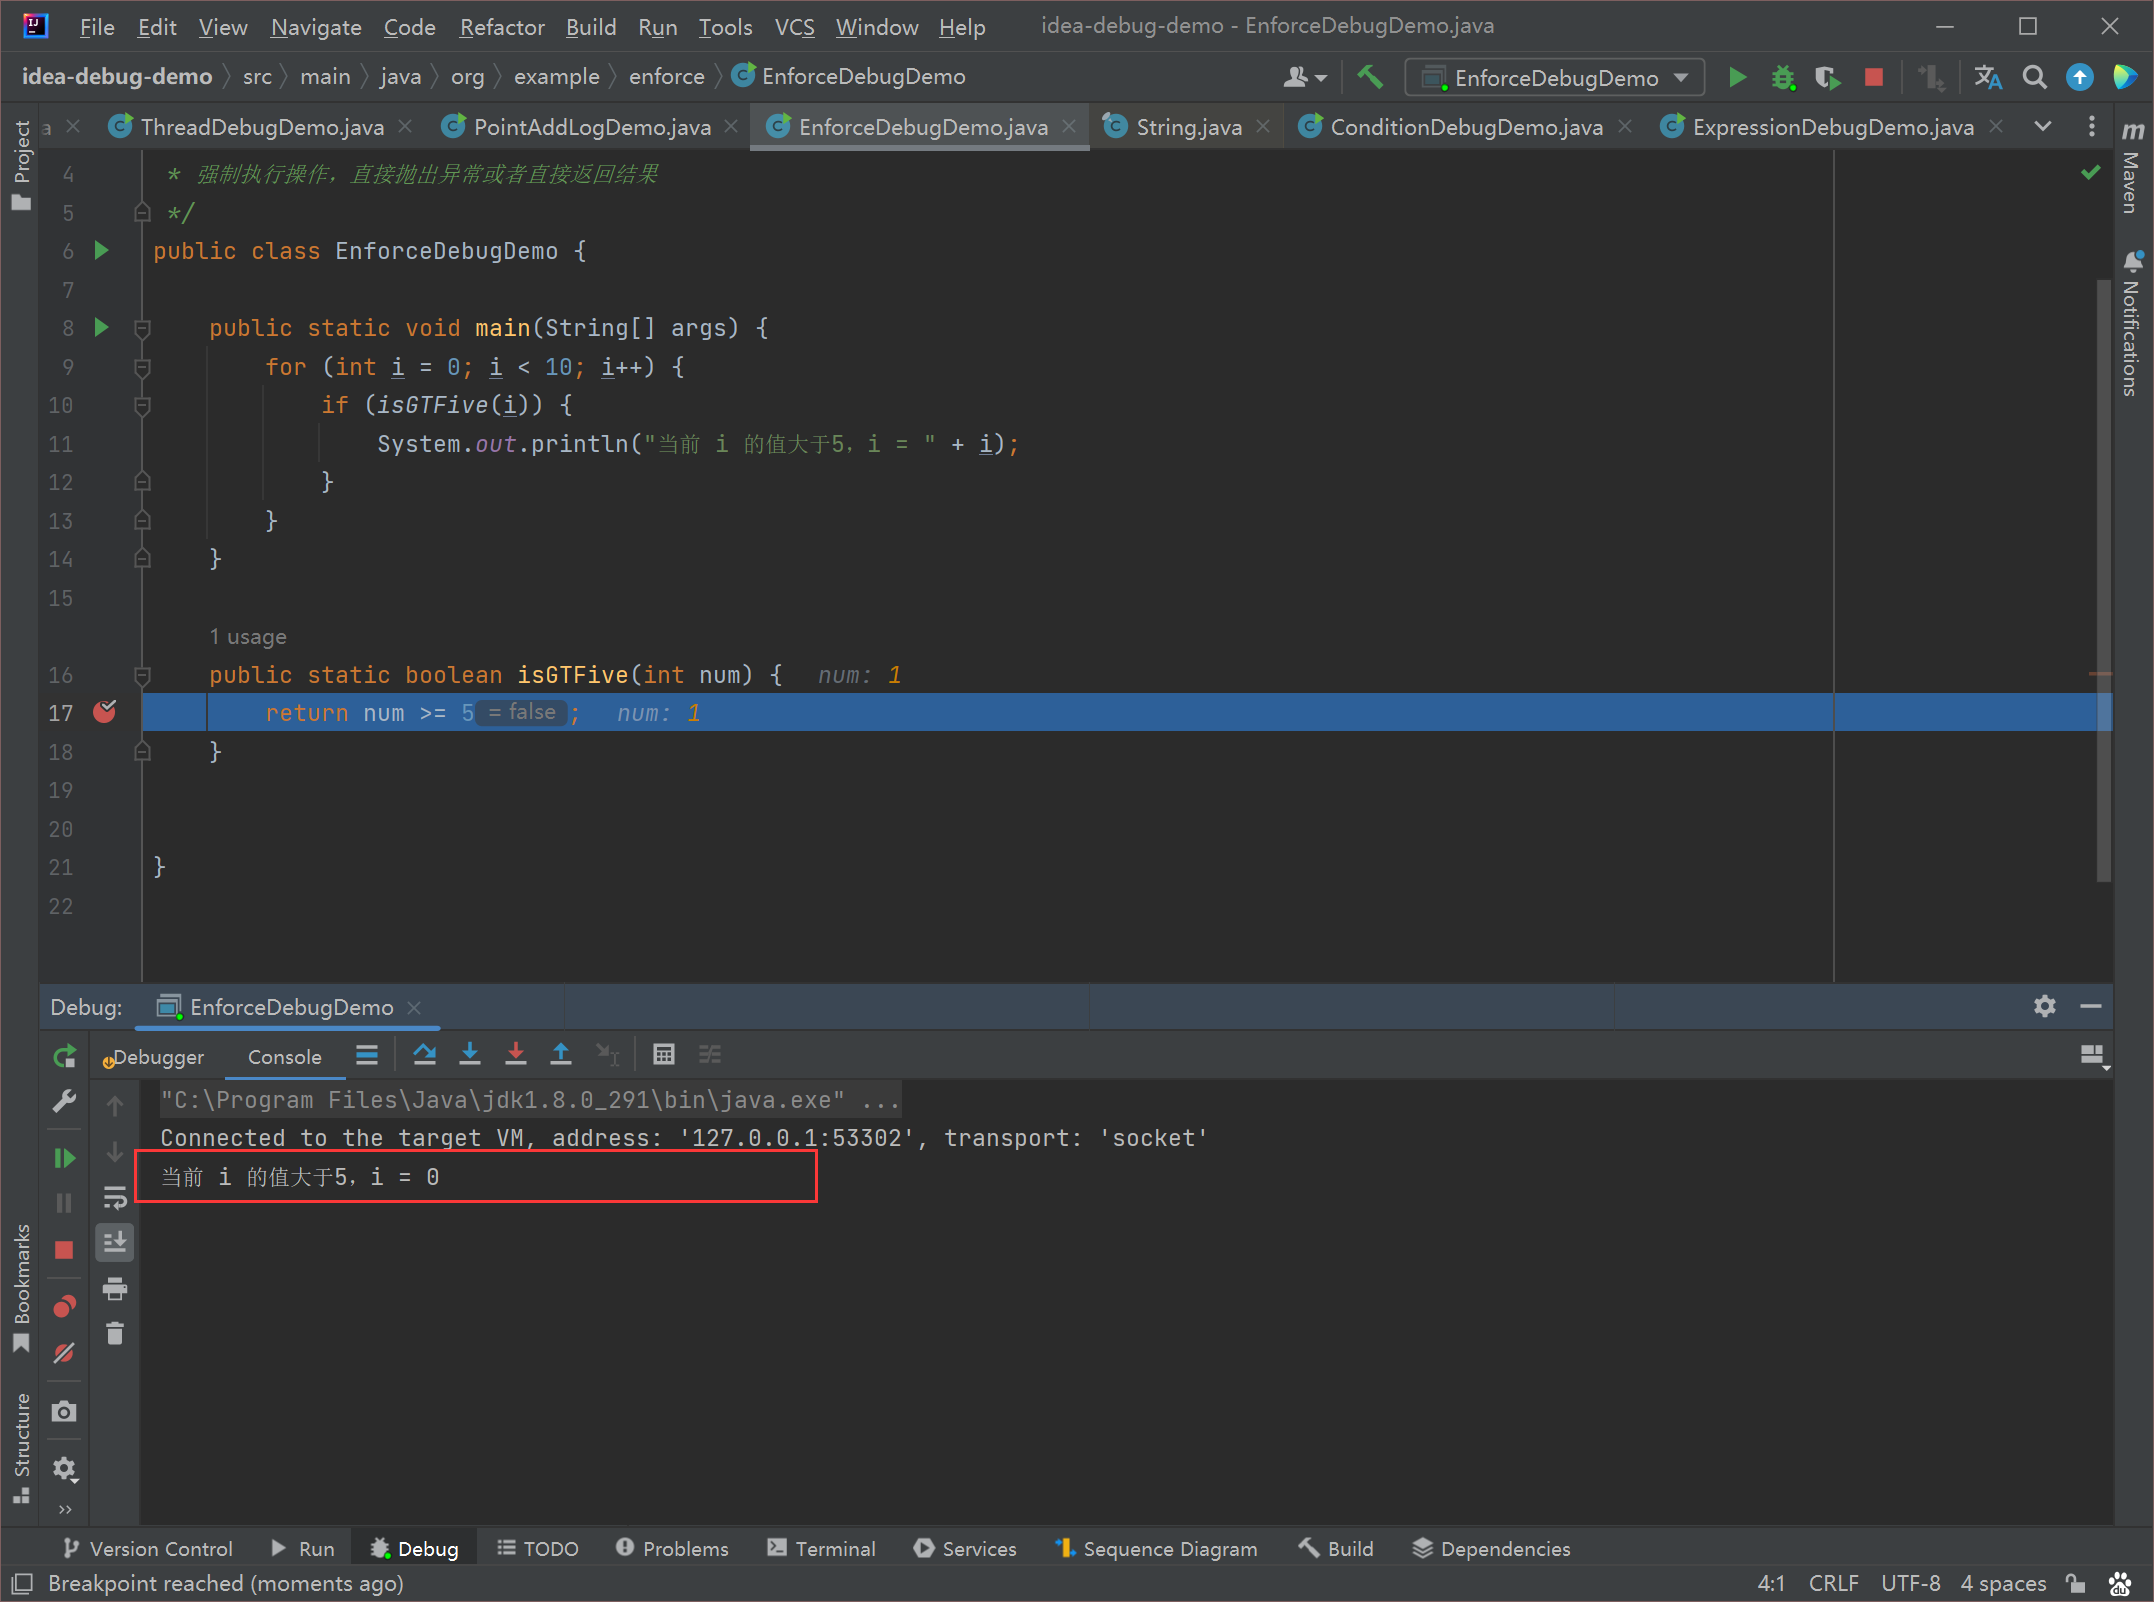This screenshot has width=2154, height=1602.
Task: Open the File menu
Action: coord(97,27)
